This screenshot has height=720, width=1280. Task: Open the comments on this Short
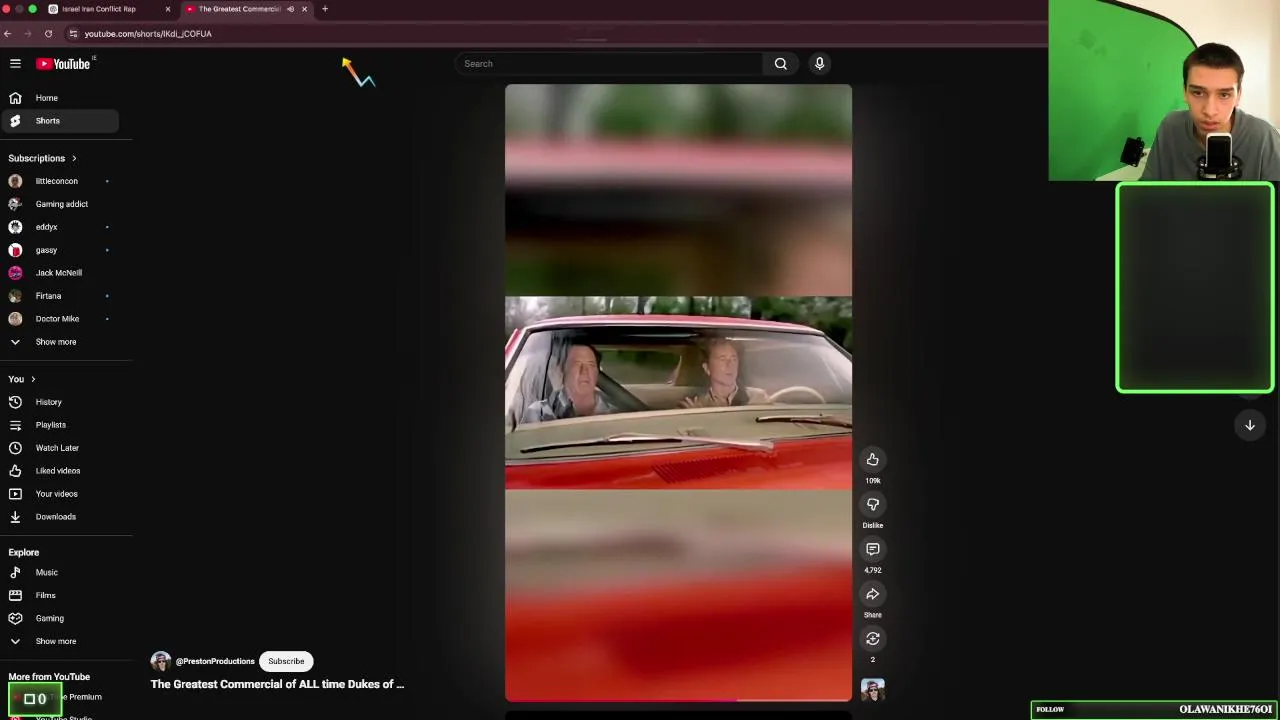pos(873,549)
